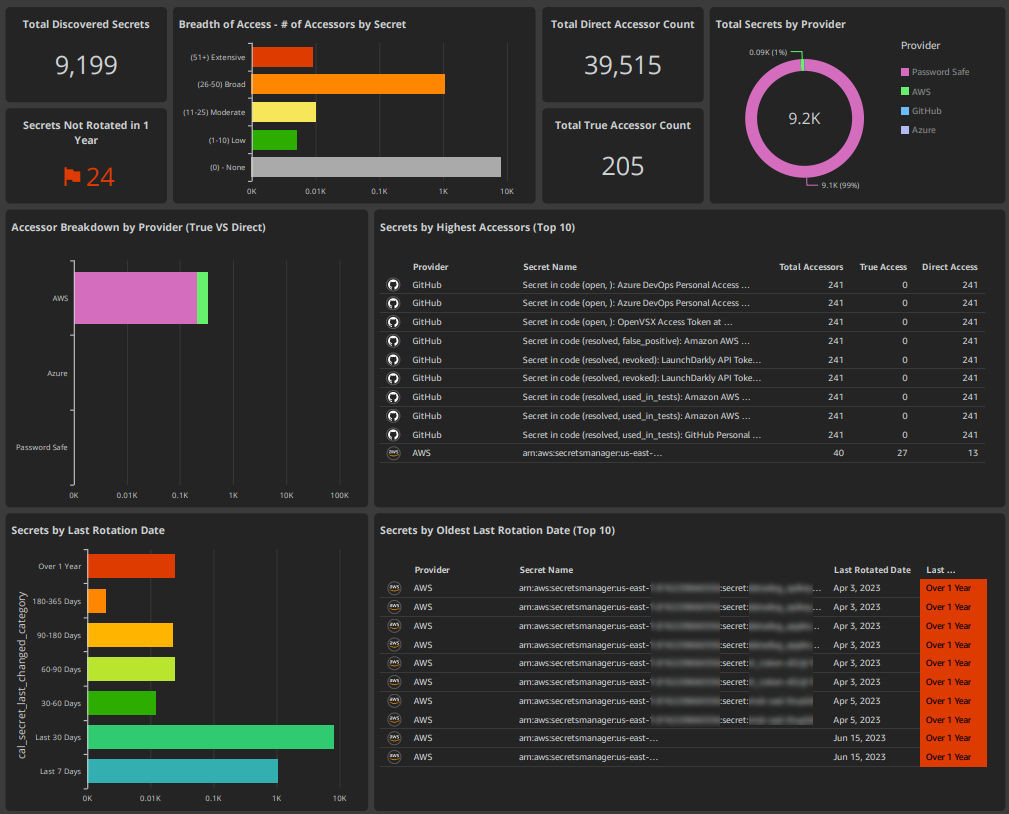The image size is (1009, 814).
Task: Click the AWS icon on the first Apr 3, 2023 row
Action: tap(394, 587)
